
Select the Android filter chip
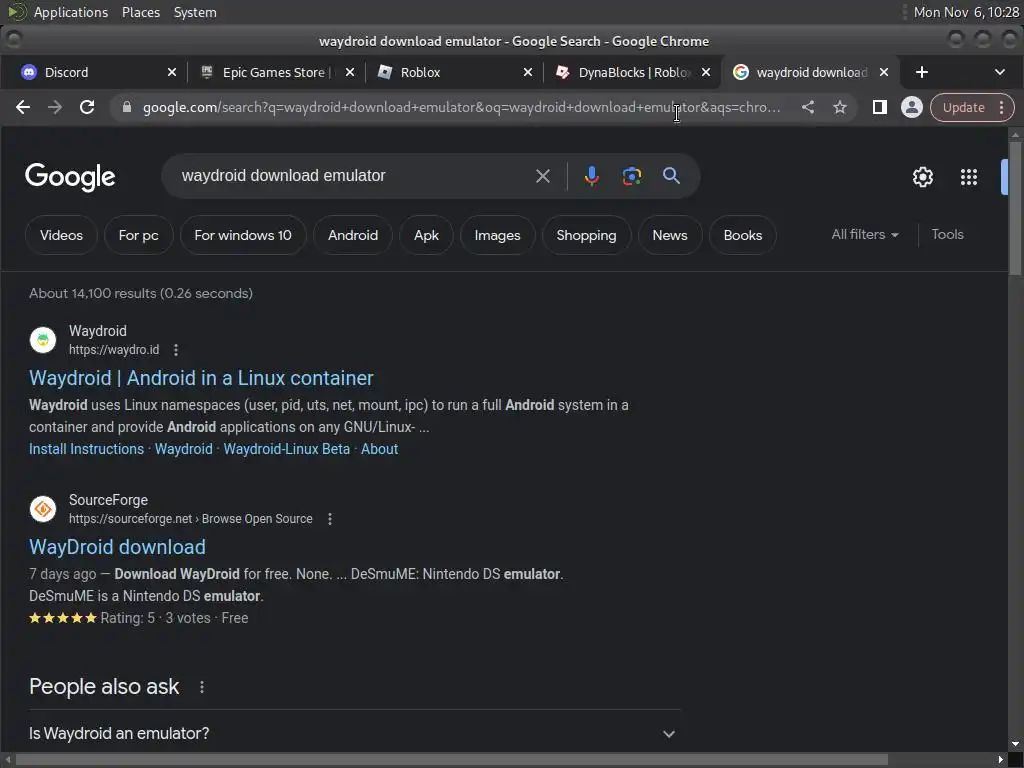click(x=353, y=235)
